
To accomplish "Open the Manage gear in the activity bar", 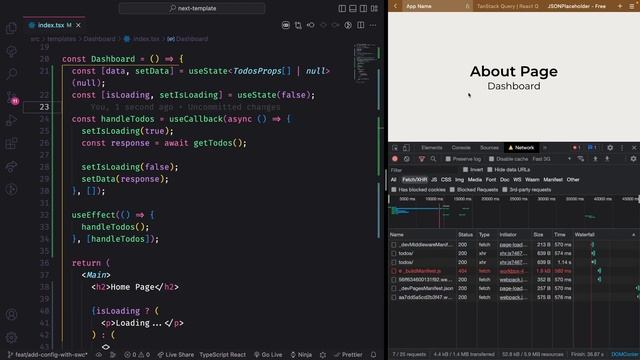I will pos(11,338).
